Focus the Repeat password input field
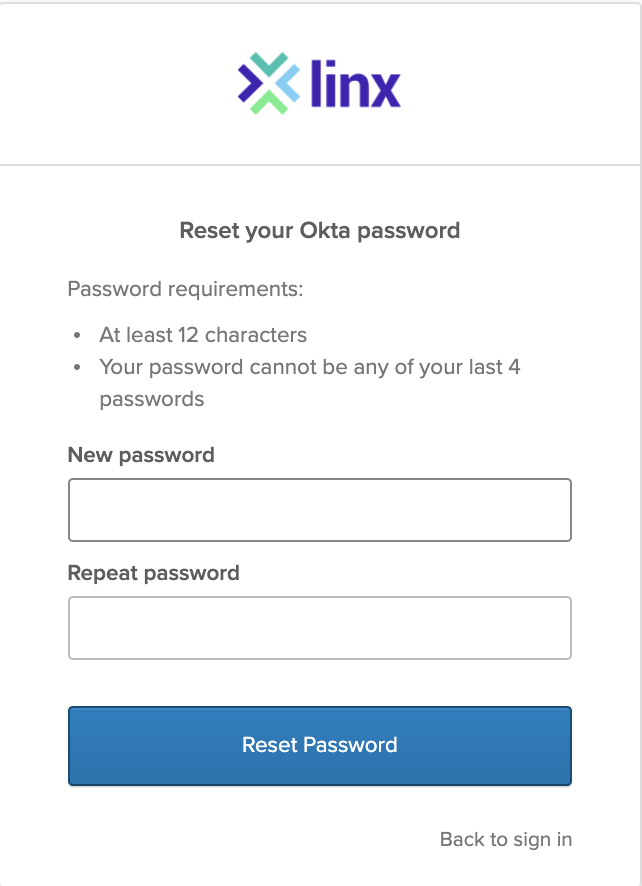642x886 pixels. click(319, 628)
